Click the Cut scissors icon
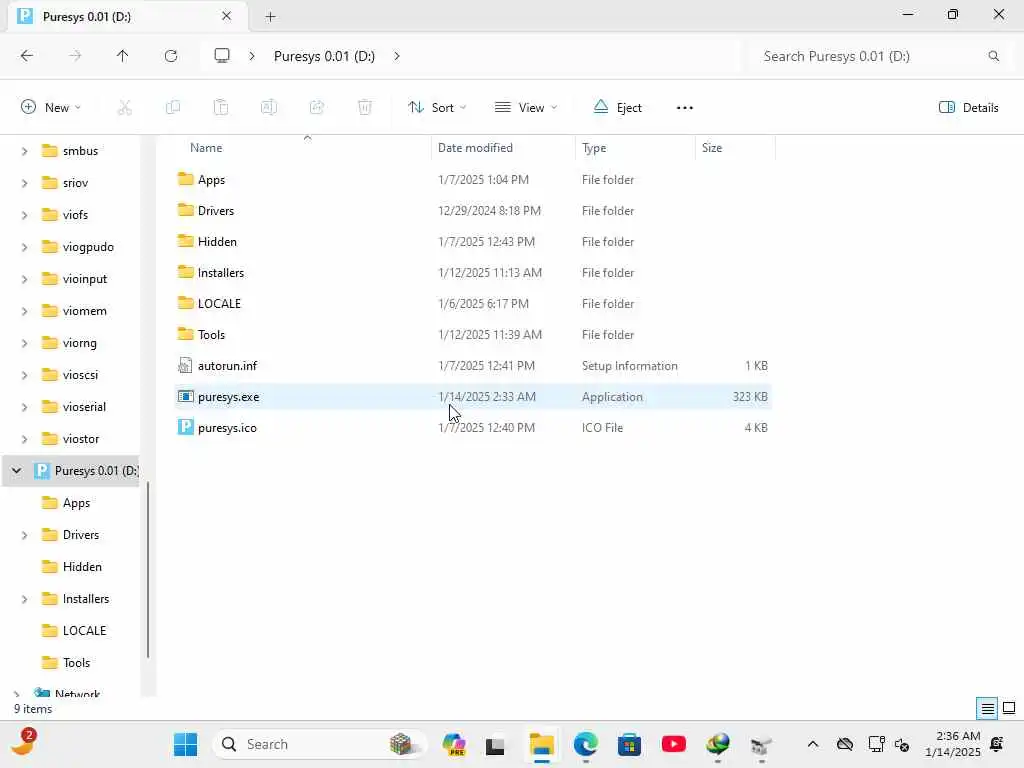 click(x=124, y=108)
